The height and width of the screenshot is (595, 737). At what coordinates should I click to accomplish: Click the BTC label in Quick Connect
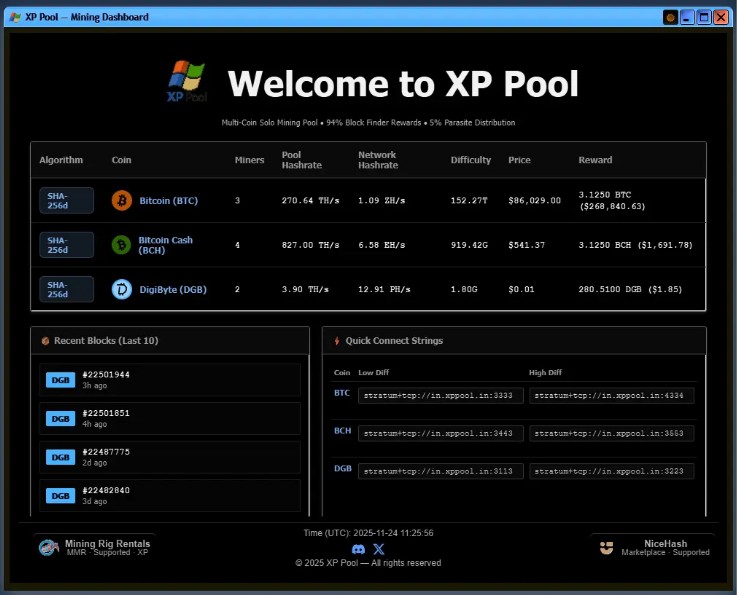coord(342,393)
